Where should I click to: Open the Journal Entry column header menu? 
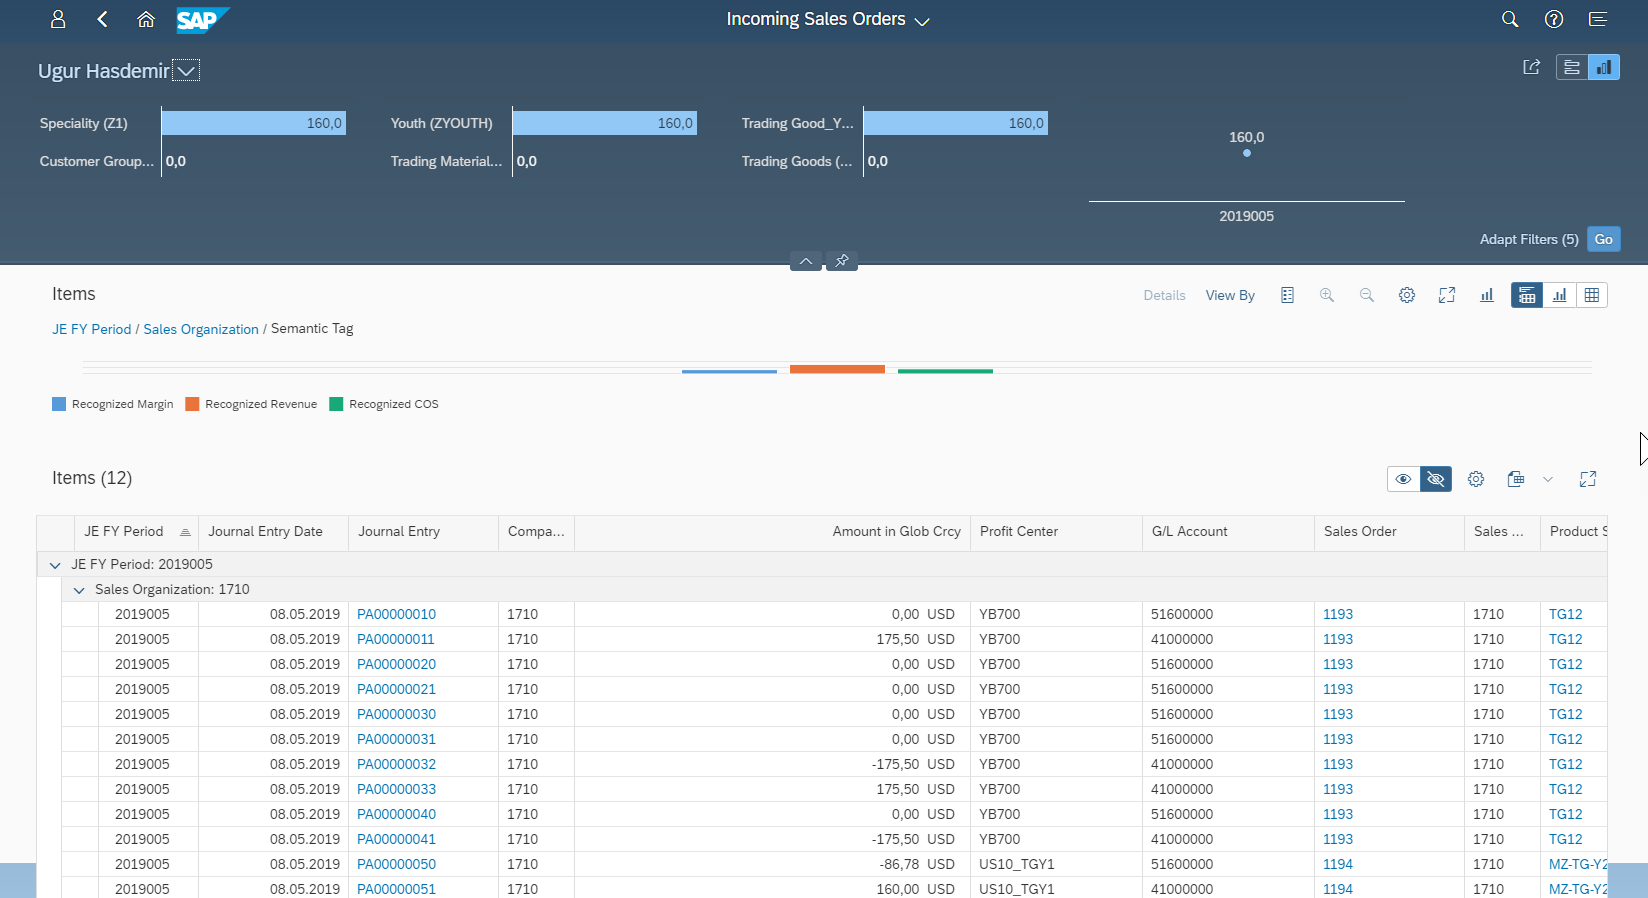click(x=423, y=532)
